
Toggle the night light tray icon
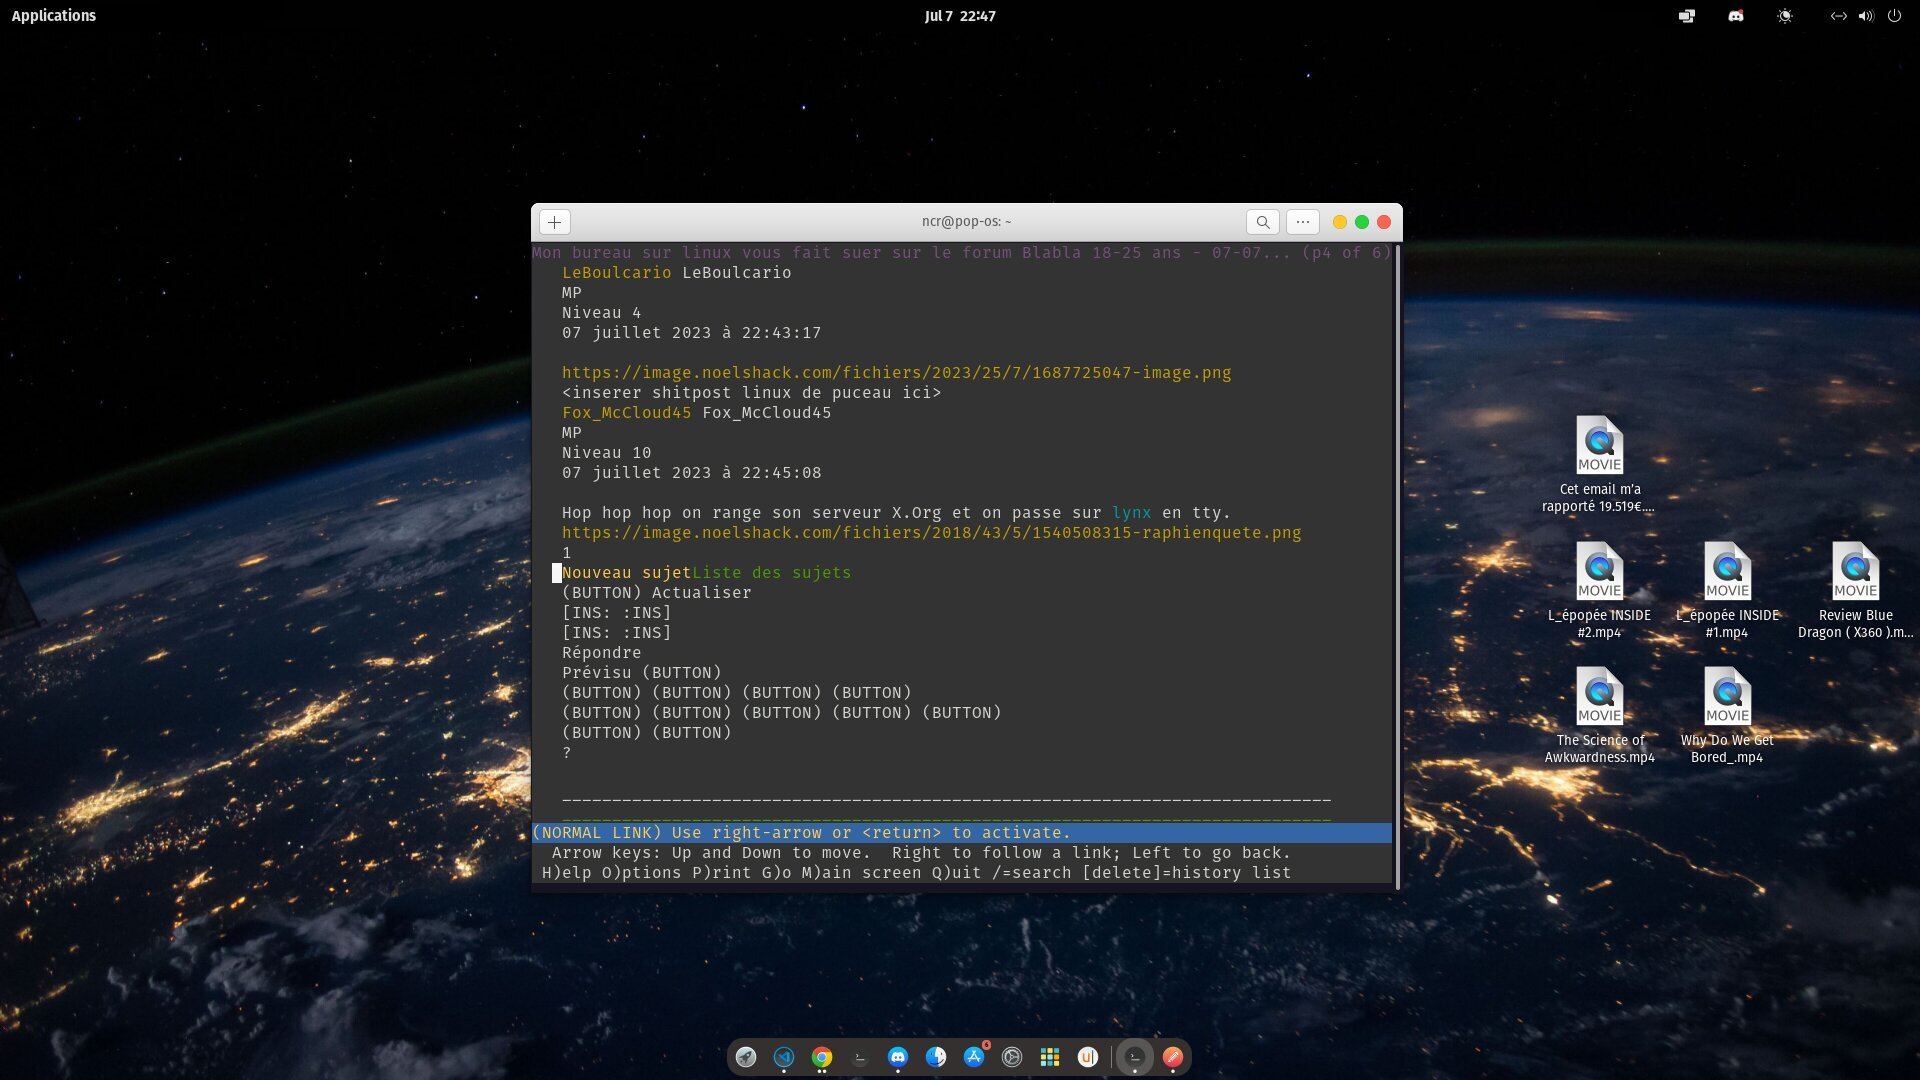pos(1785,16)
